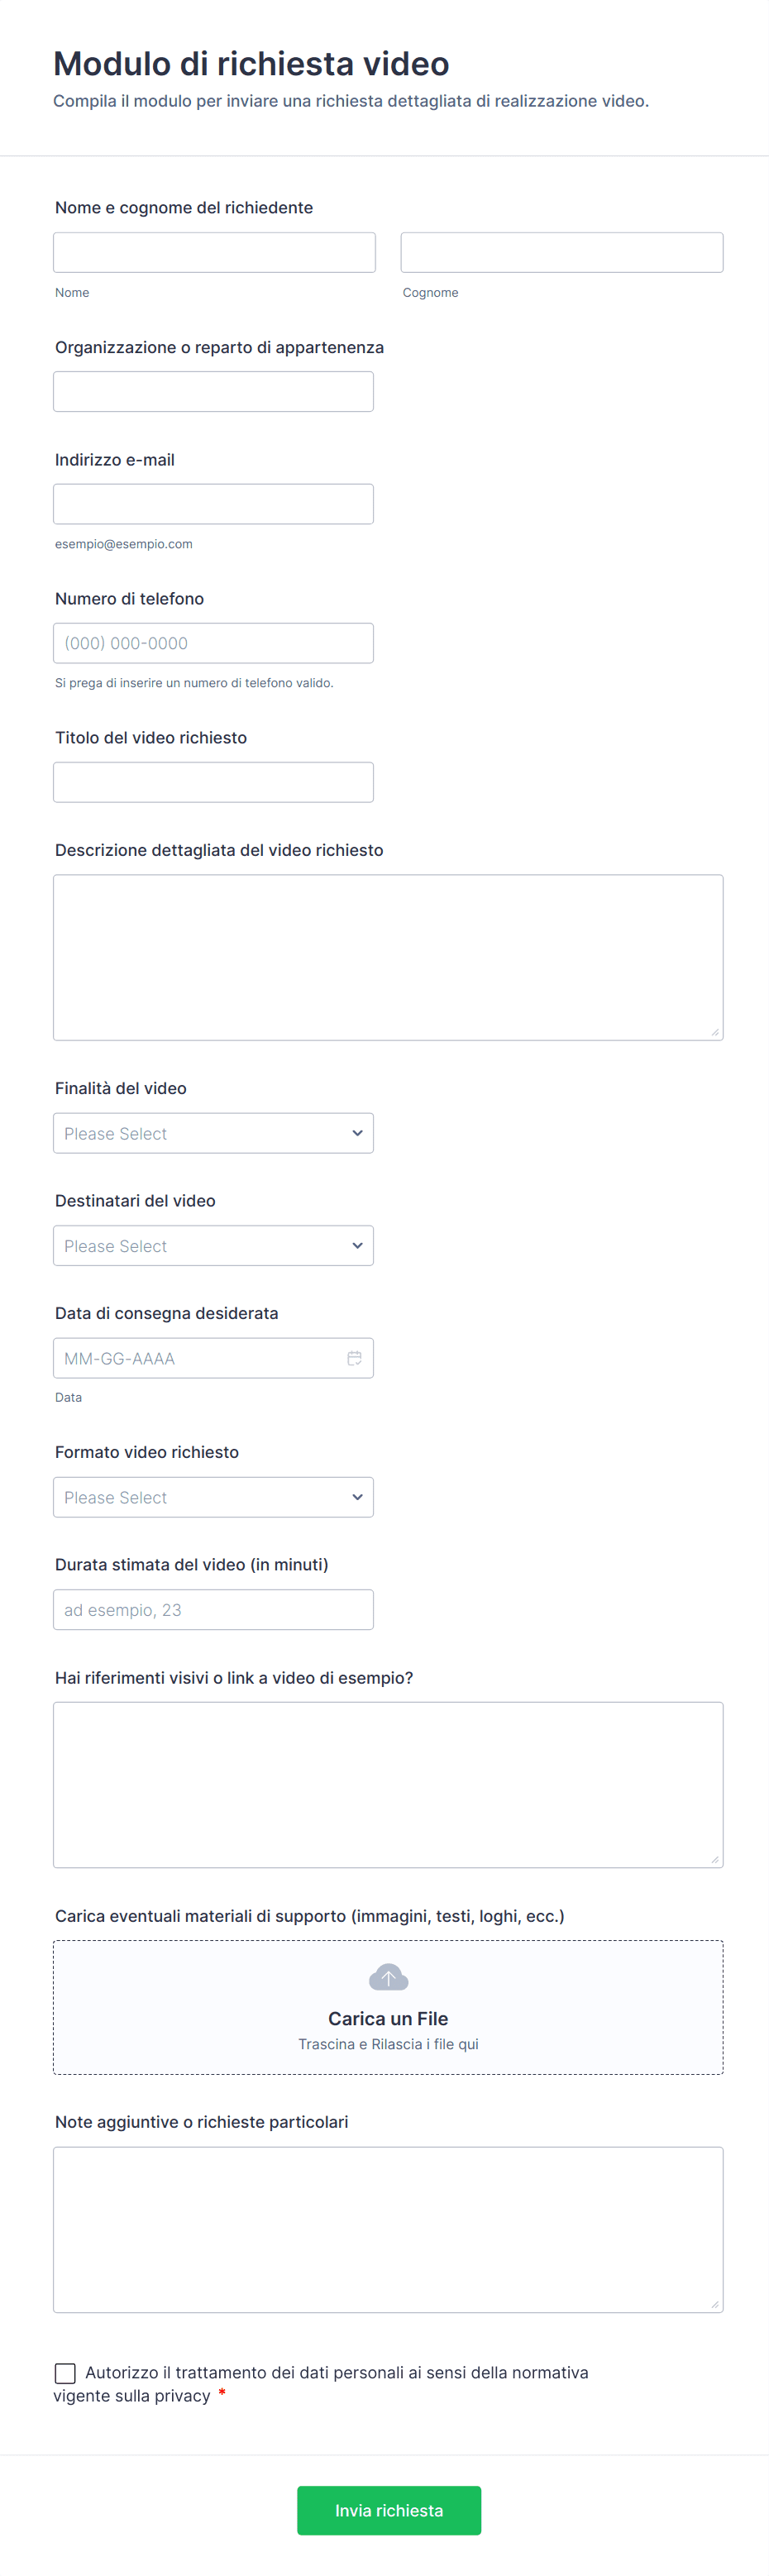Open the Formato video richiesto dropdown
The height and width of the screenshot is (2576, 769).
213,1497
